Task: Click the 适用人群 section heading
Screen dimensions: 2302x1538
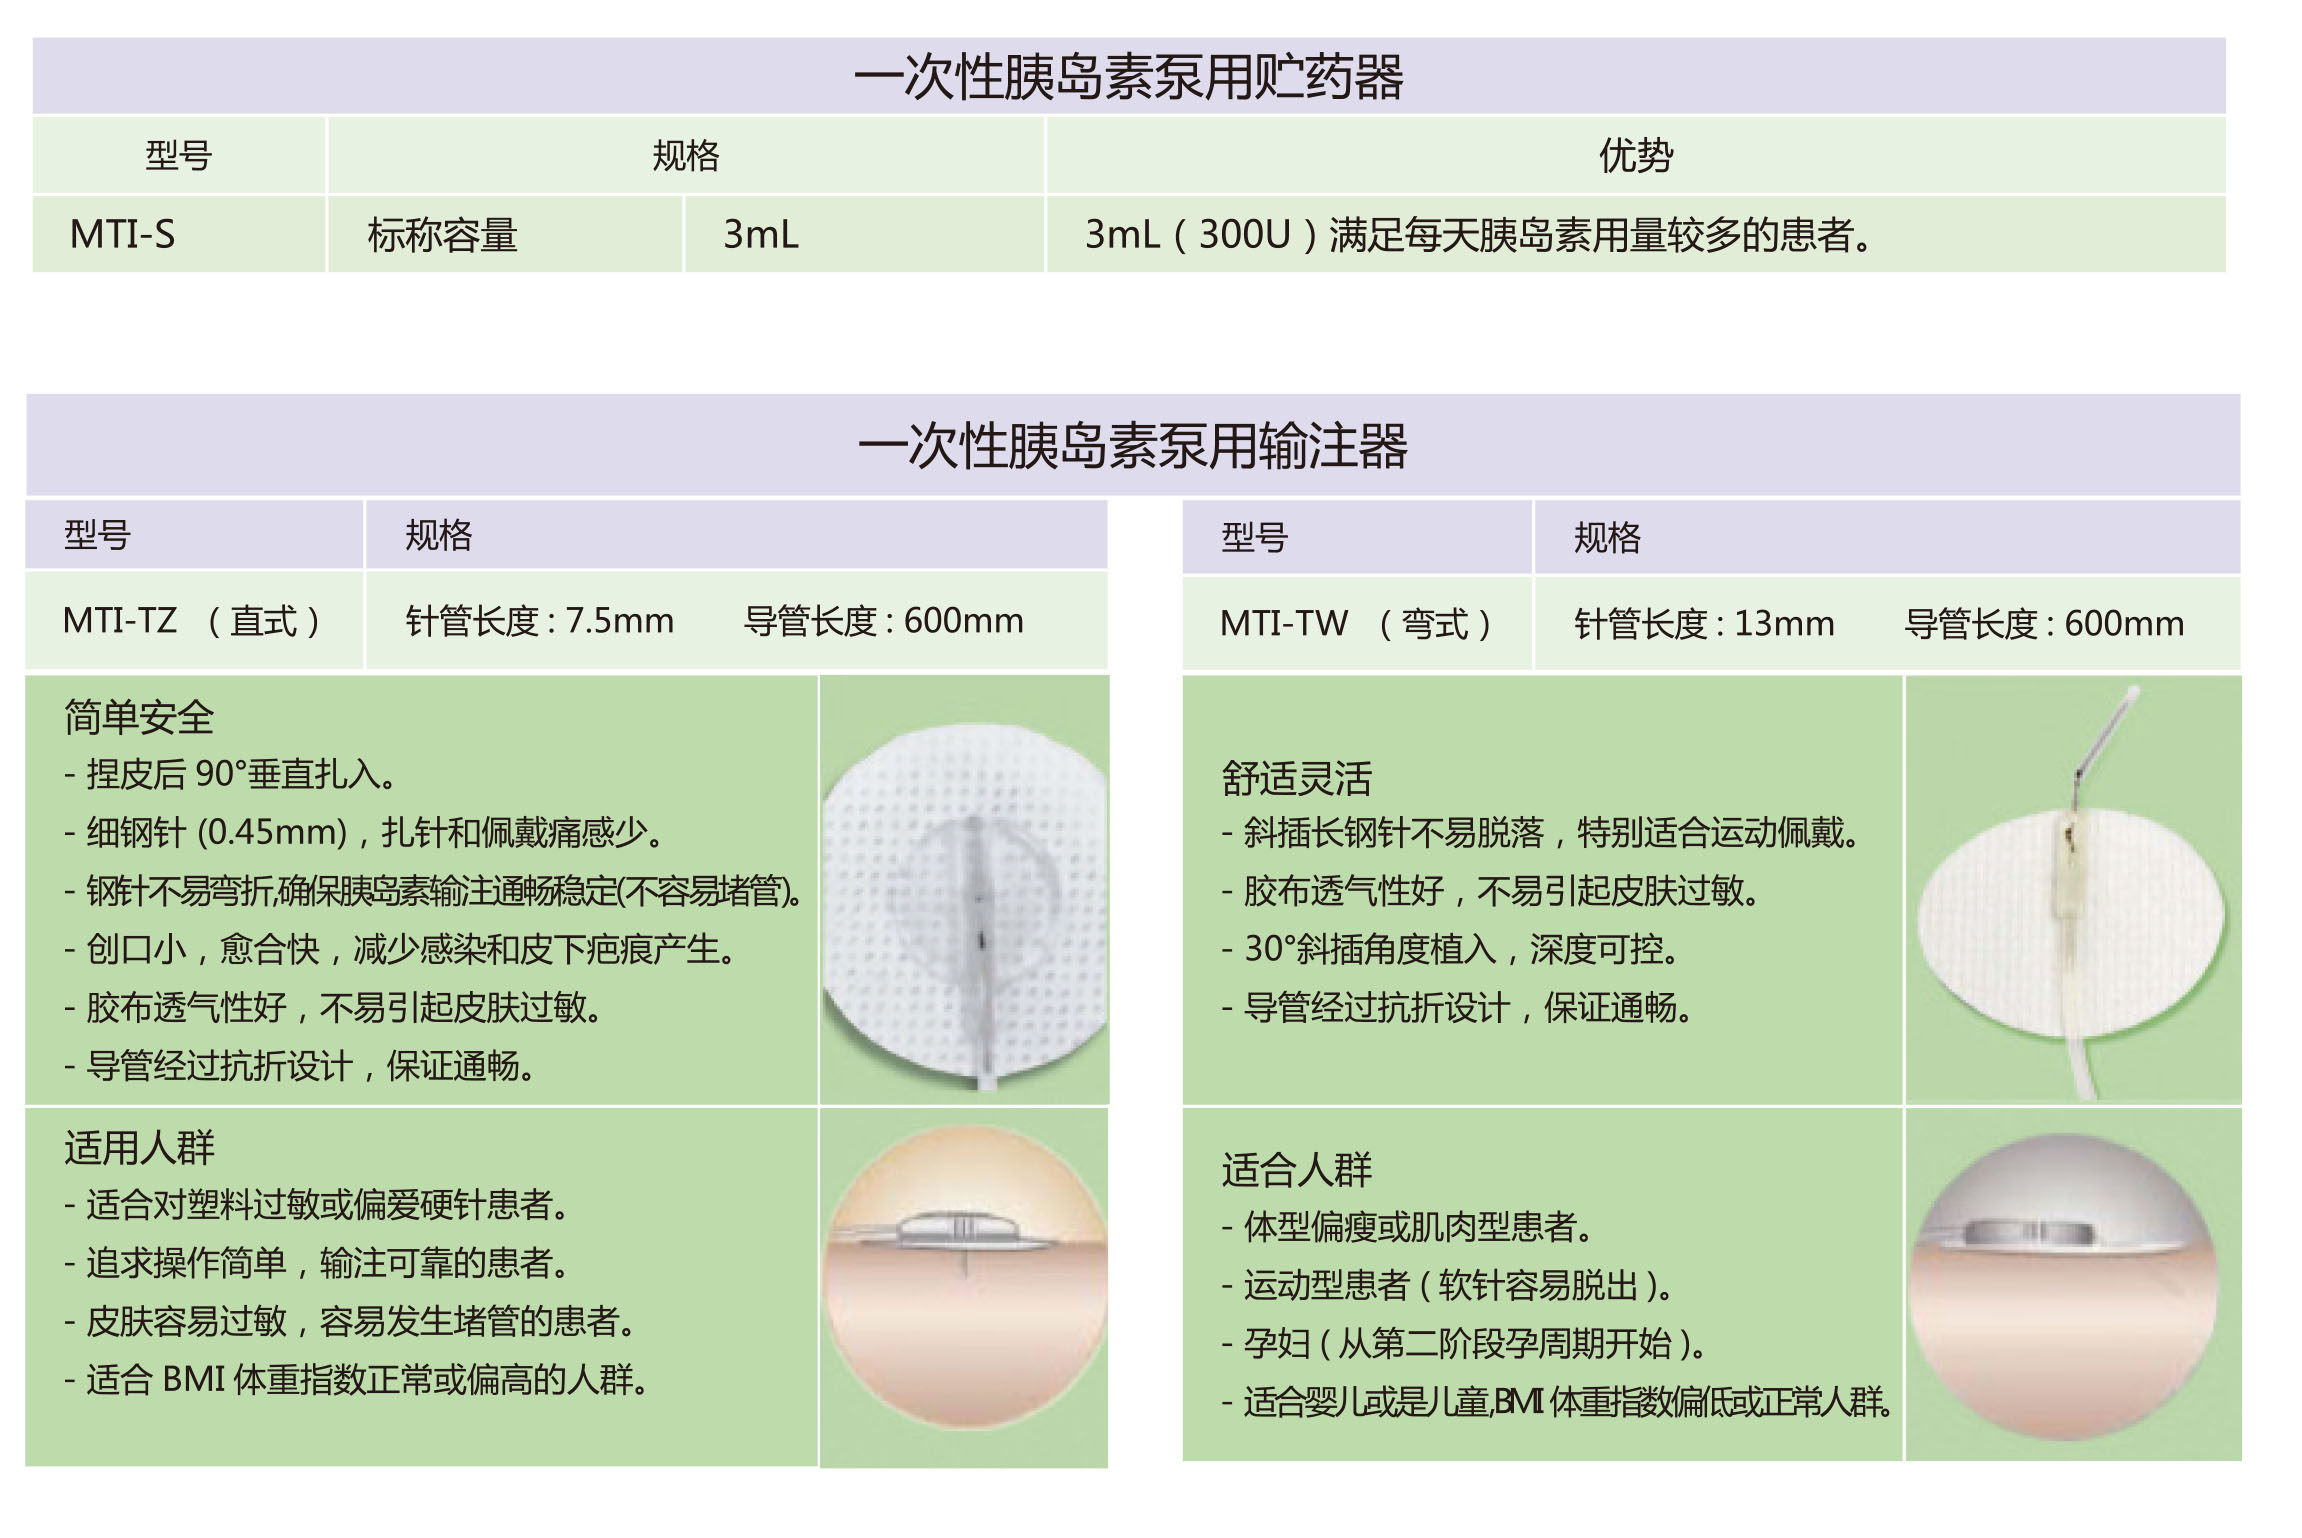Action: pos(139,1147)
